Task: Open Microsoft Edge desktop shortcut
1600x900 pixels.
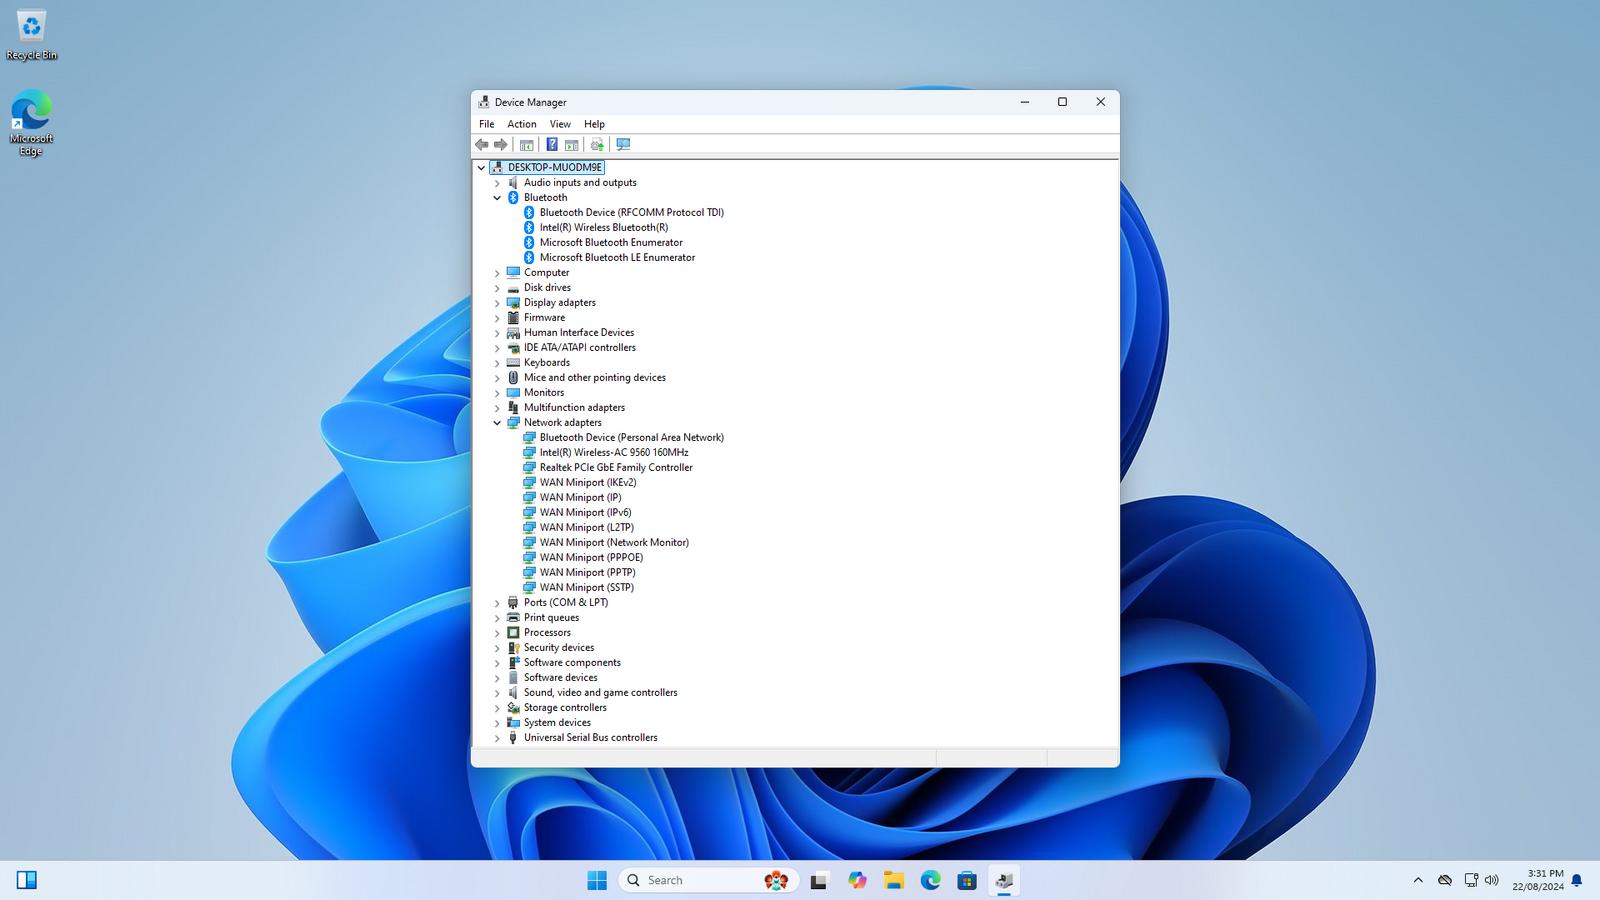Action: [x=31, y=123]
